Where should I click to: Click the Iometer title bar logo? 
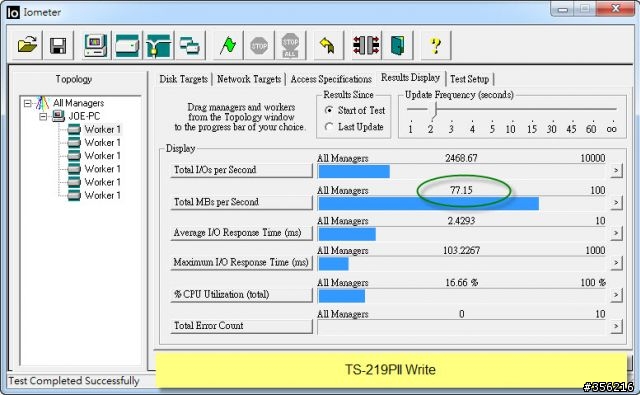pyautogui.click(x=13, y=13)
